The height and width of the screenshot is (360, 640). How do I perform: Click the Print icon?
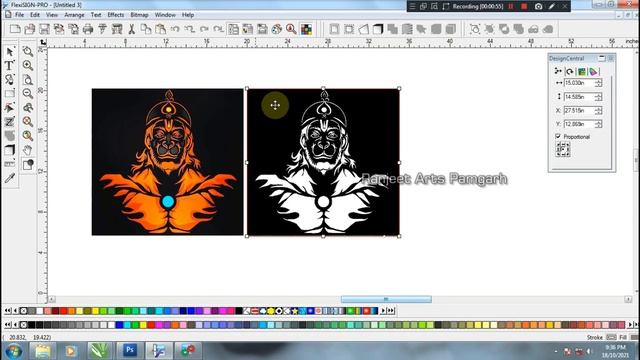pyautogui.click(x=88, y=29)
